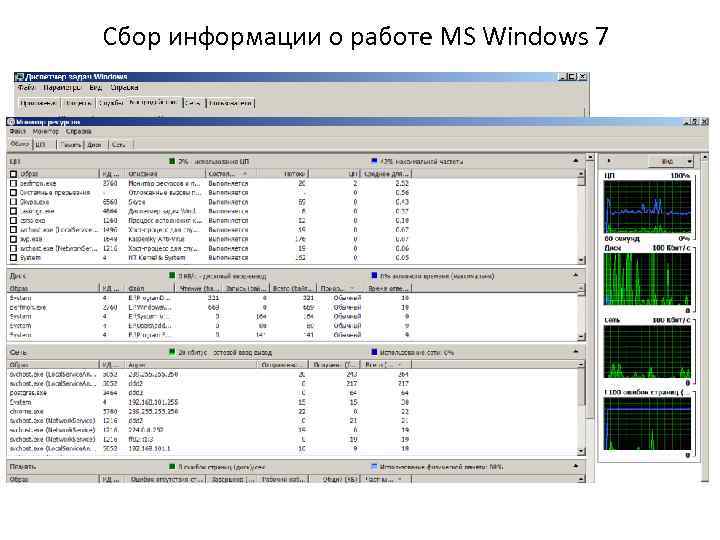
Task: Click blue maximum frequency legend square
Action: [374, 161]
